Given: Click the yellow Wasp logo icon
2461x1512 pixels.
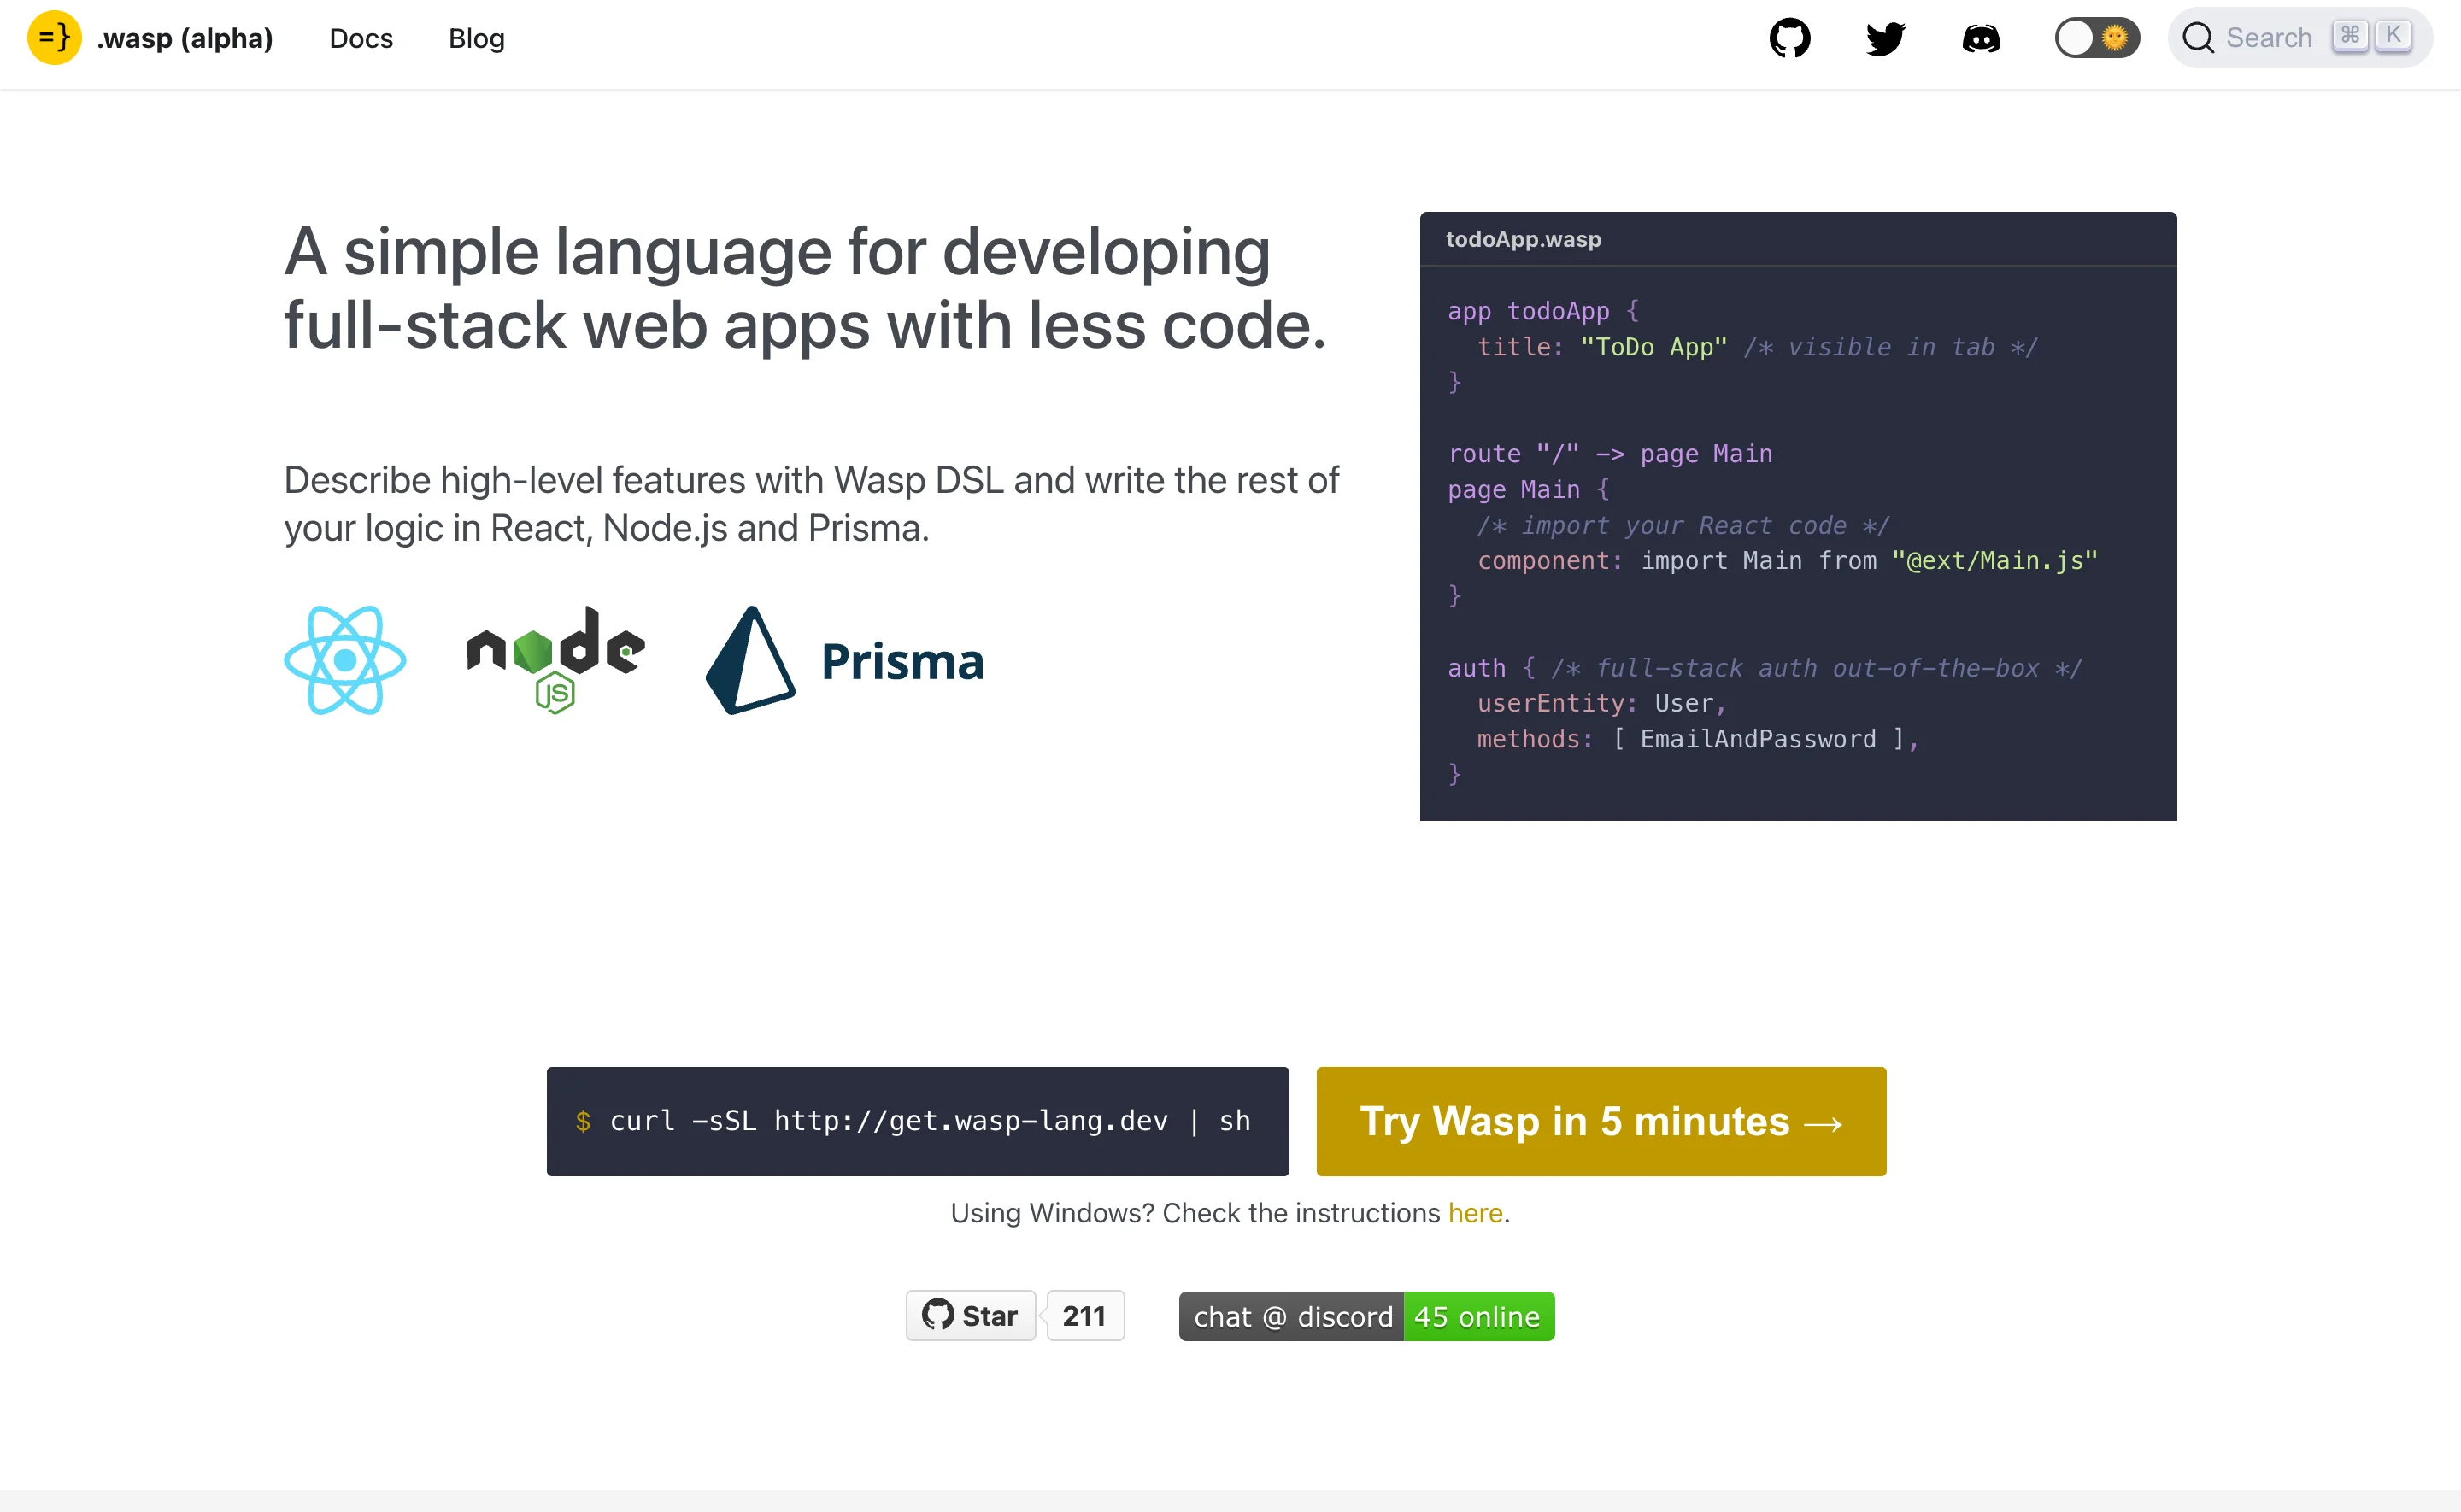Looking at the screenshot, I should tap(54, 38).
